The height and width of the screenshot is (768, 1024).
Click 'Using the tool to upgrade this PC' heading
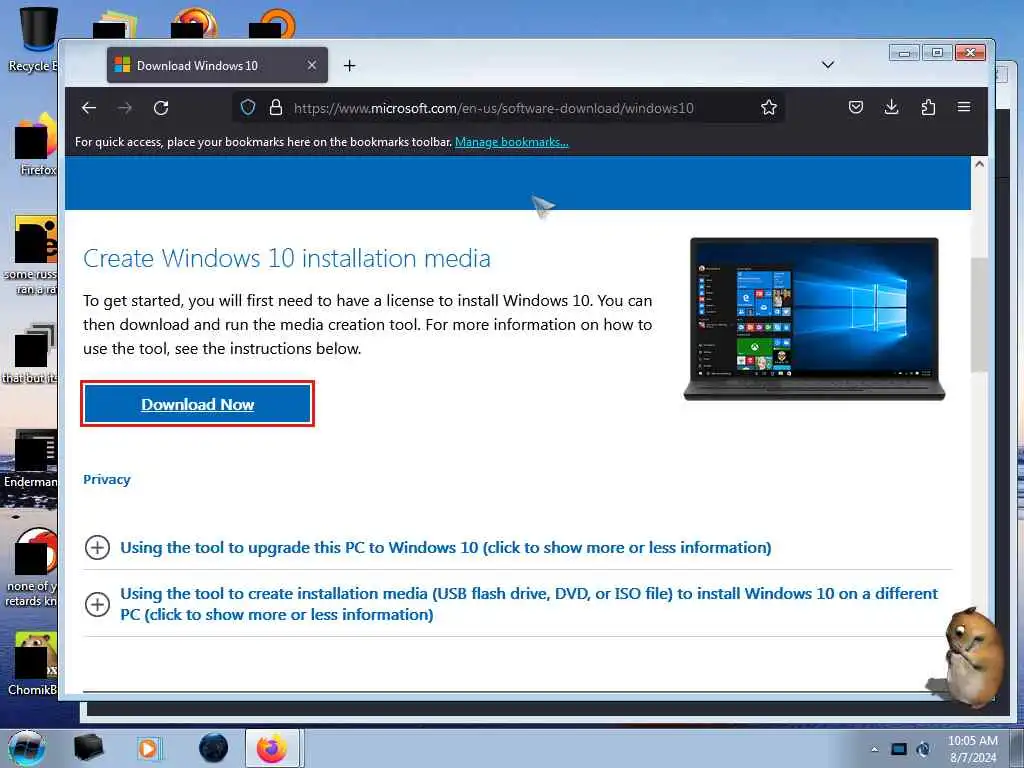[x=445, y=547]
